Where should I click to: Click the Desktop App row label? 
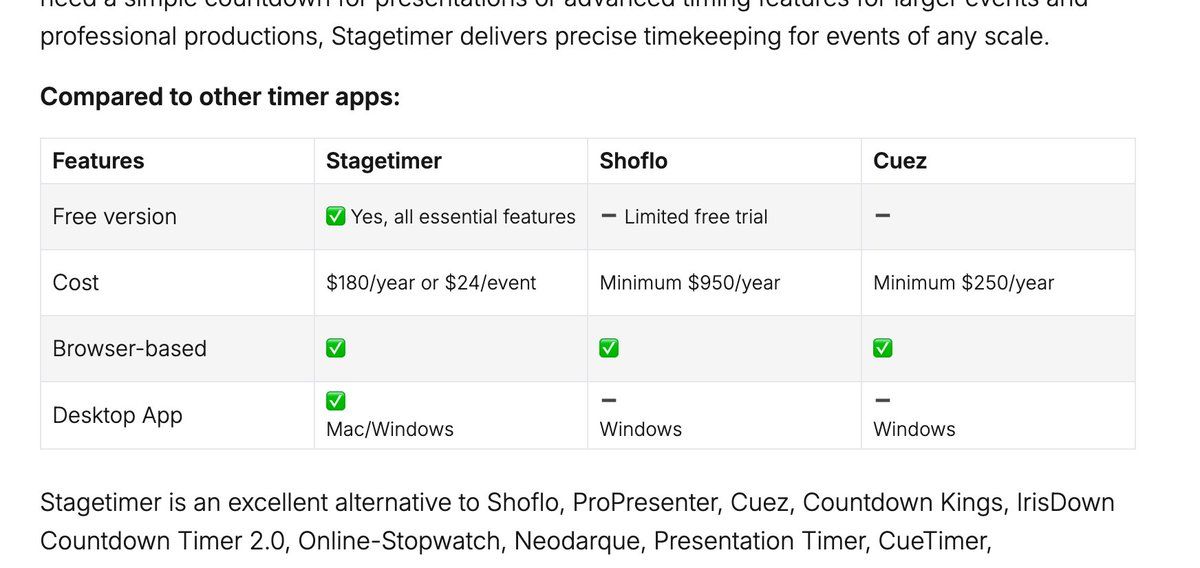(x=117, y=415)
